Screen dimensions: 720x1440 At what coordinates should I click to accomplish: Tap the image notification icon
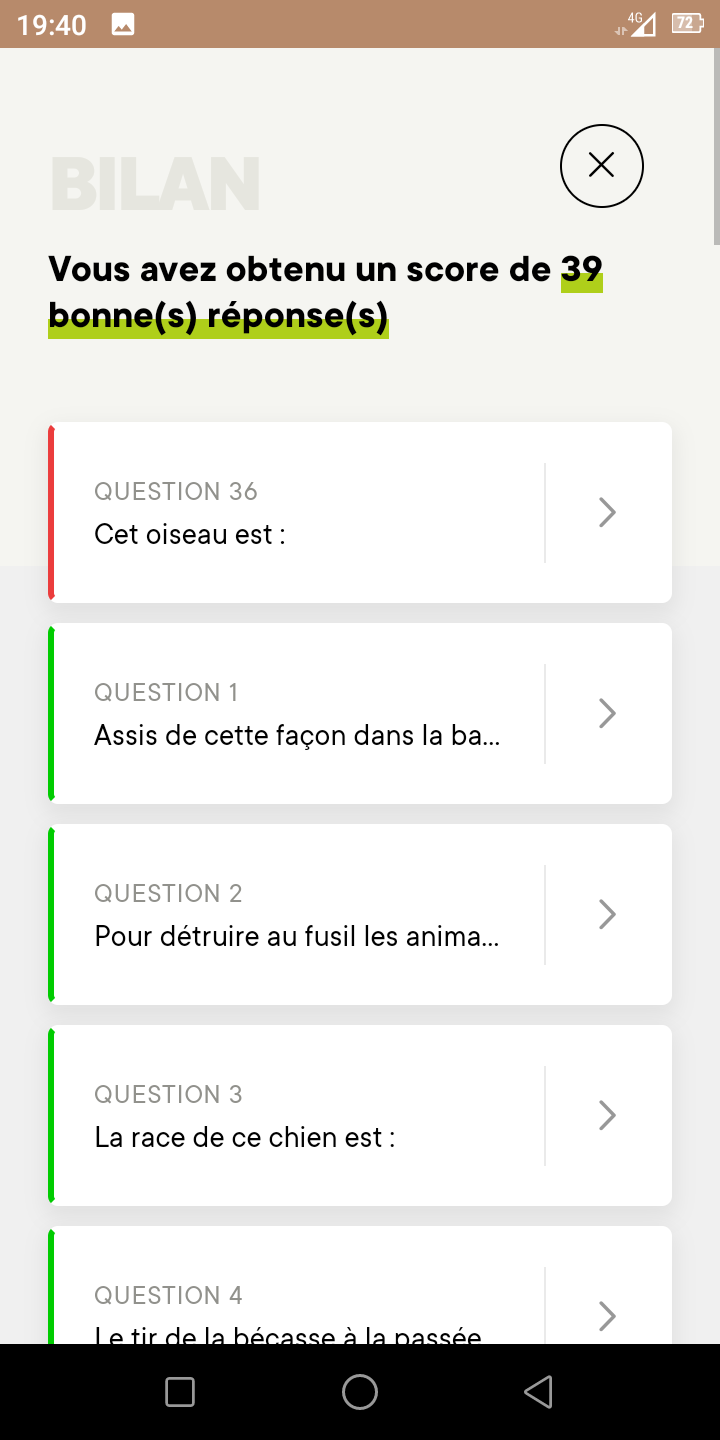point(123,25)
